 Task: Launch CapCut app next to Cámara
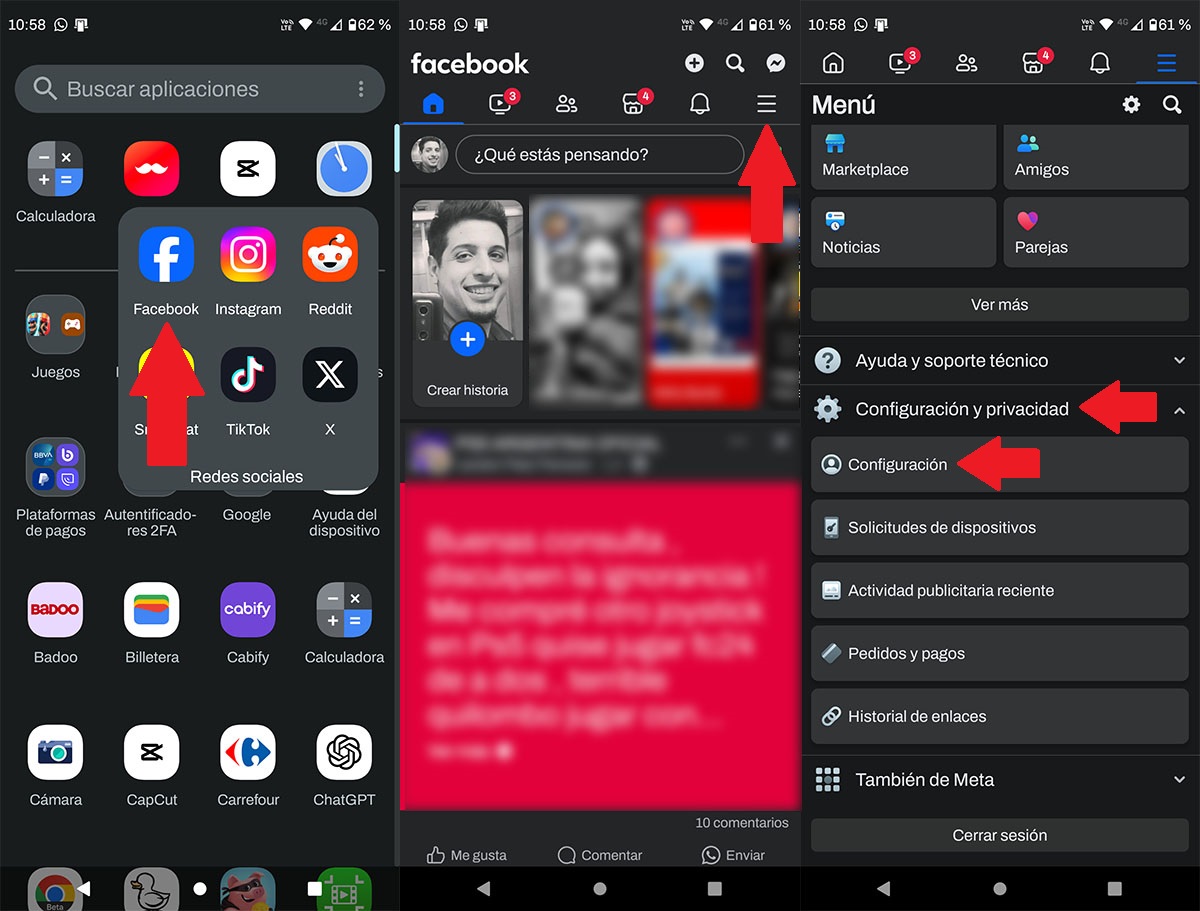[x=152, y=752]
